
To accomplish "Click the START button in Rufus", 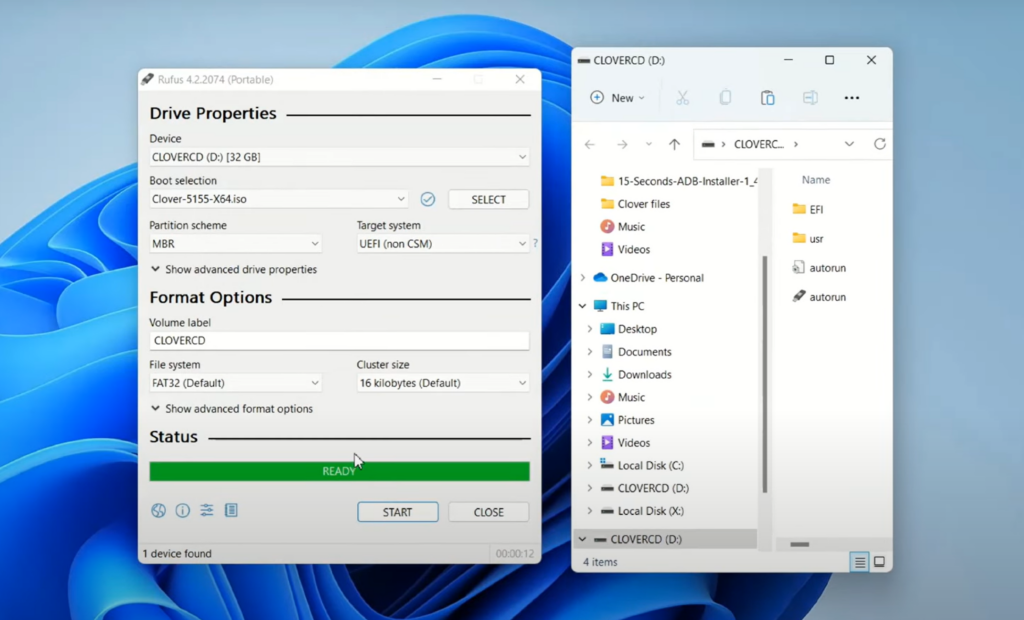I will pos(398,512).
